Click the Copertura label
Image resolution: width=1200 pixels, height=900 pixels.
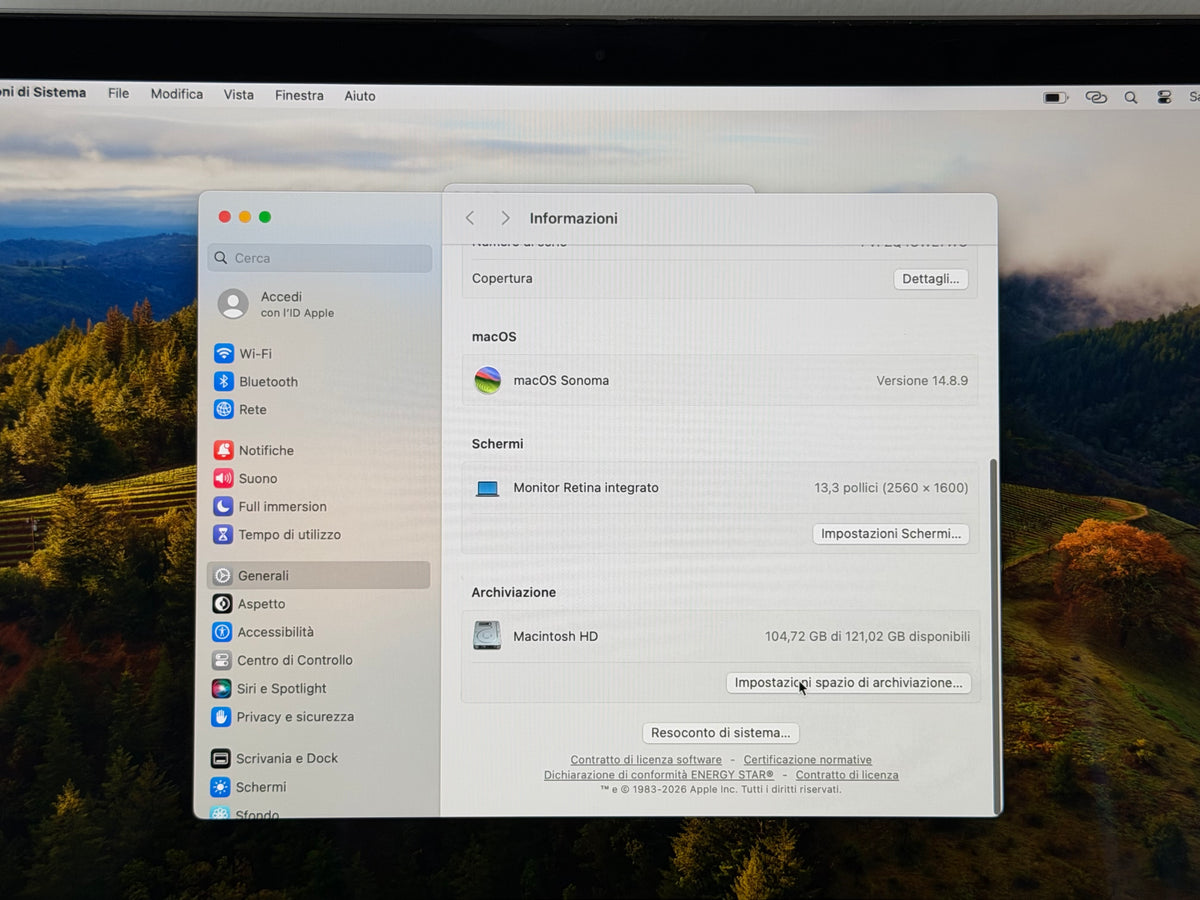(502, 278)
